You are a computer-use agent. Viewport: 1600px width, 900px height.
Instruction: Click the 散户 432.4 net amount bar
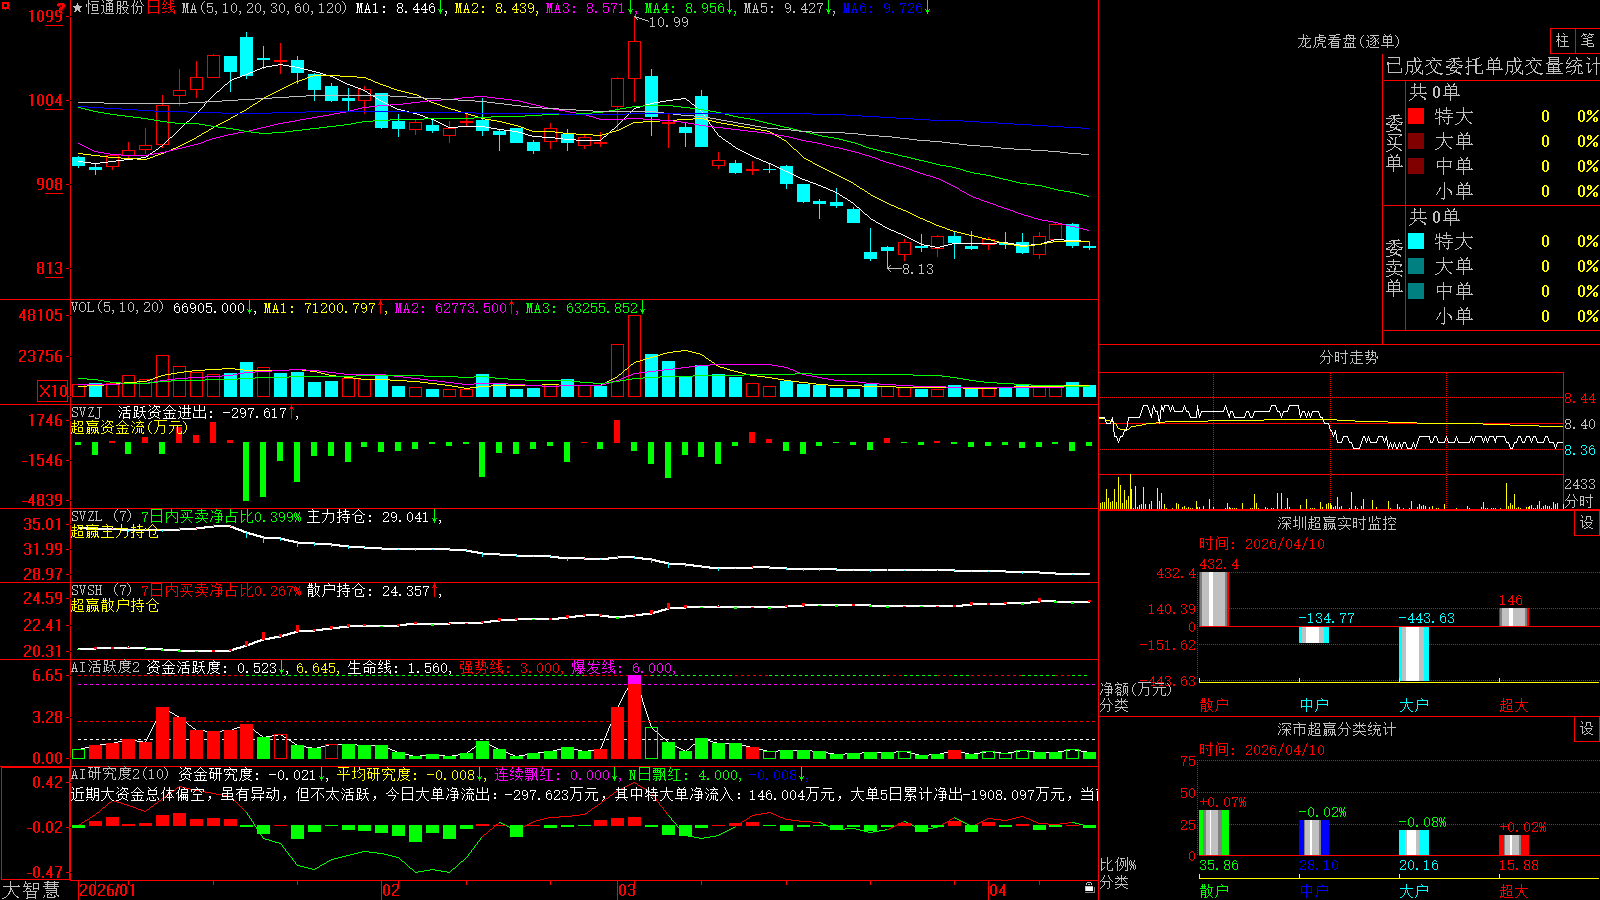coord(1214,599)
